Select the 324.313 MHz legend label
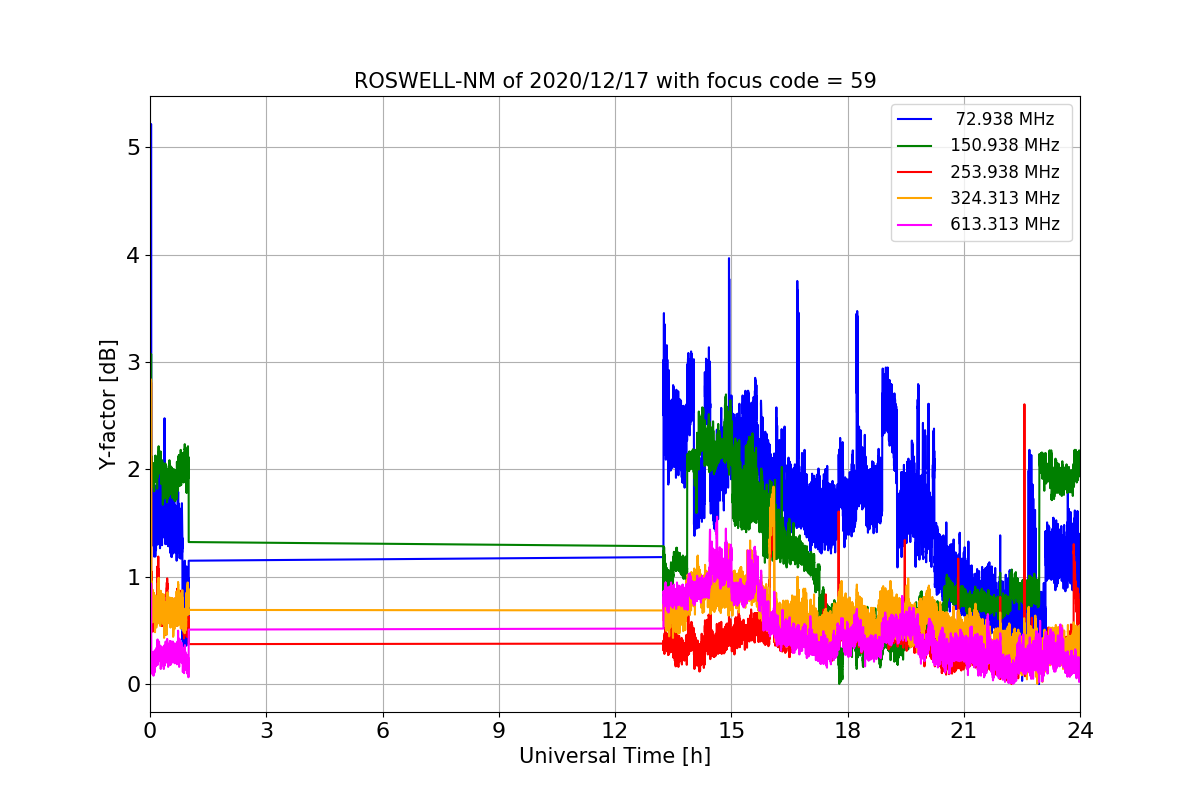1200x800 pixels. 1005,198
